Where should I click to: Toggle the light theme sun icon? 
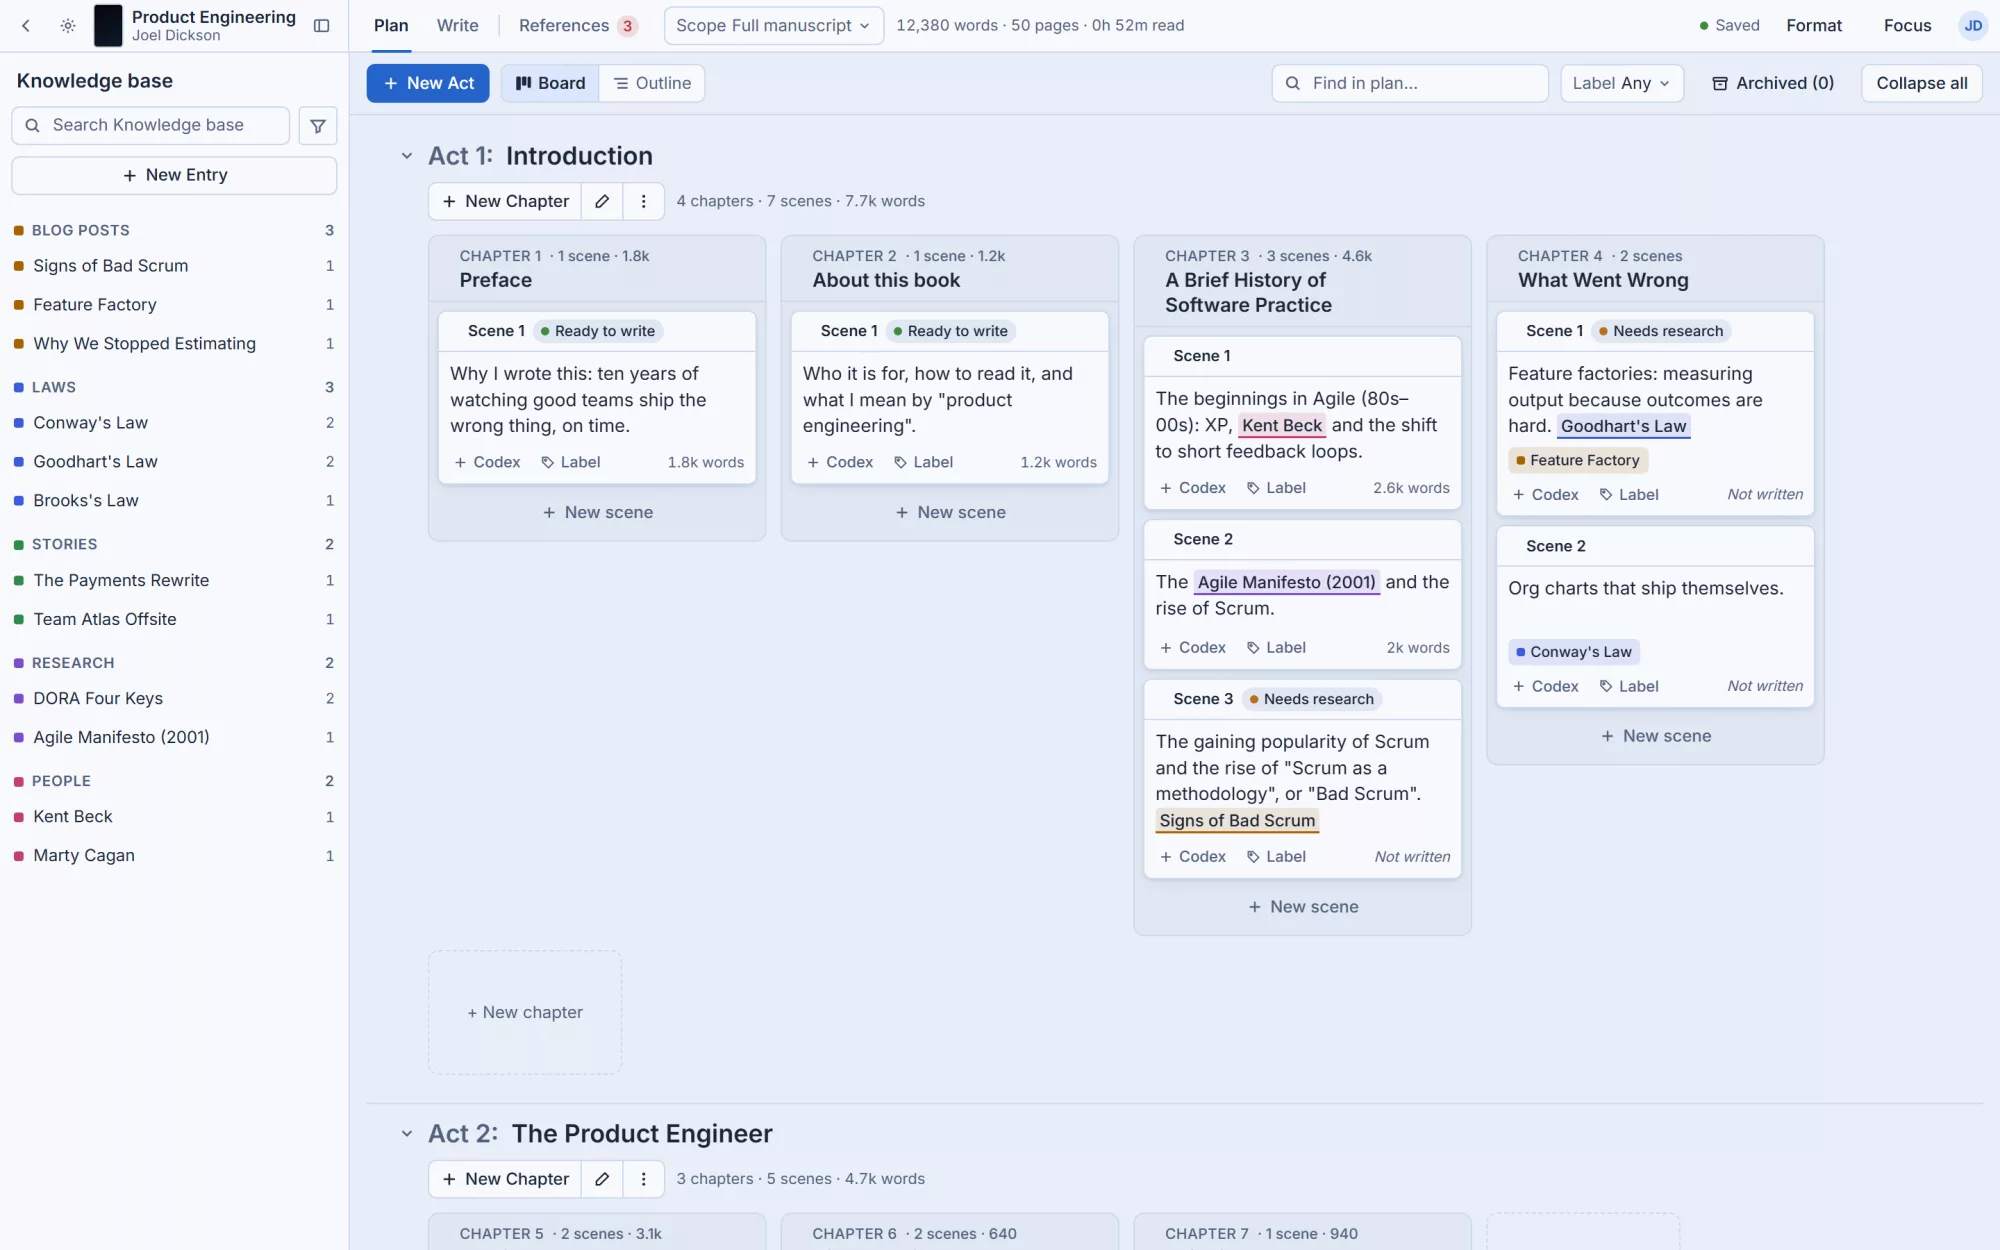(68, 26)
